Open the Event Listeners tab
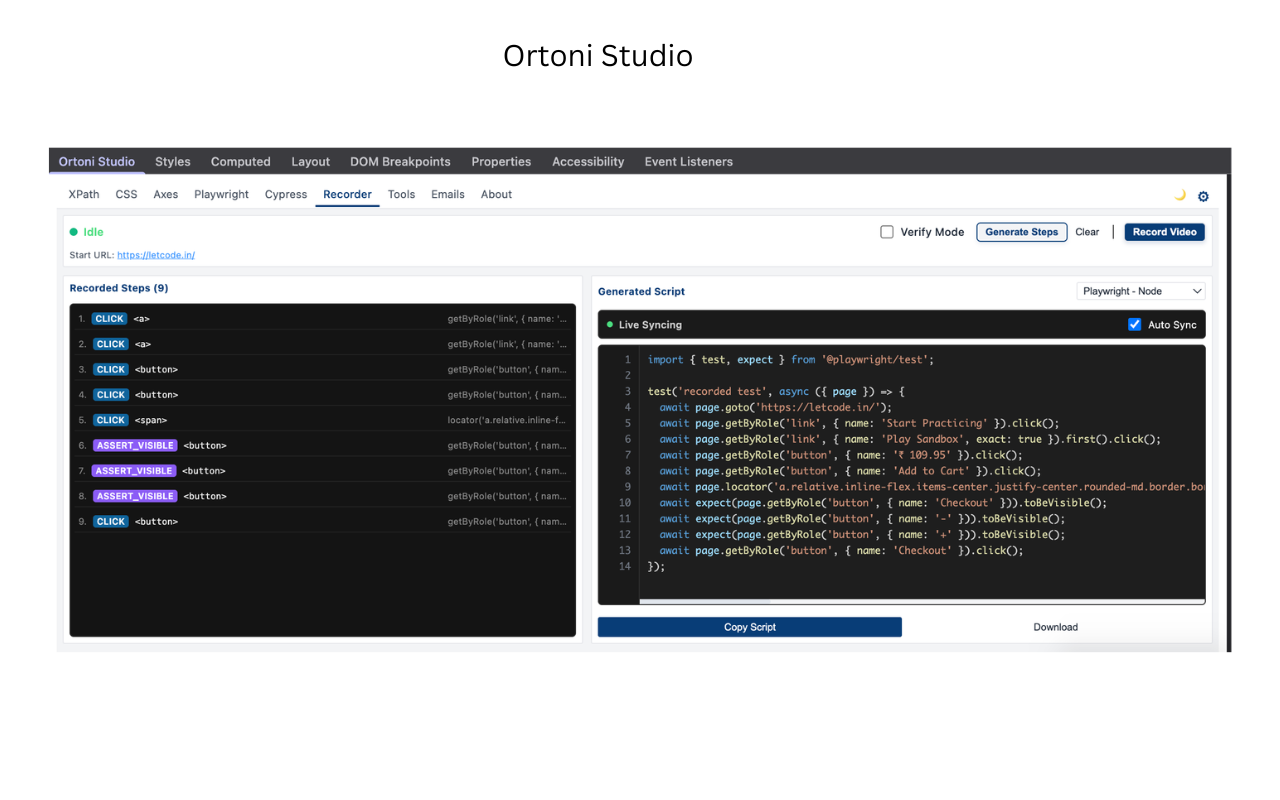Screen dimensions: 1280x800 688,161
